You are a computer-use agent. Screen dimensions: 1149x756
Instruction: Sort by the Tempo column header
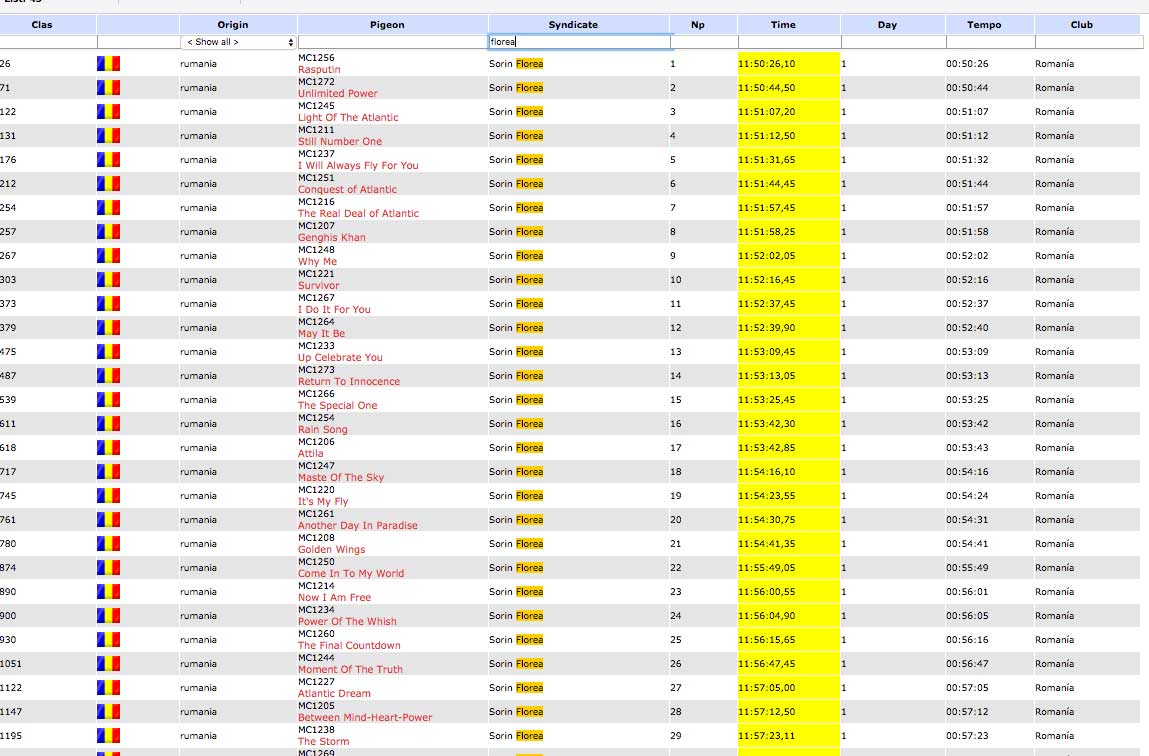[x=984, y=25]
